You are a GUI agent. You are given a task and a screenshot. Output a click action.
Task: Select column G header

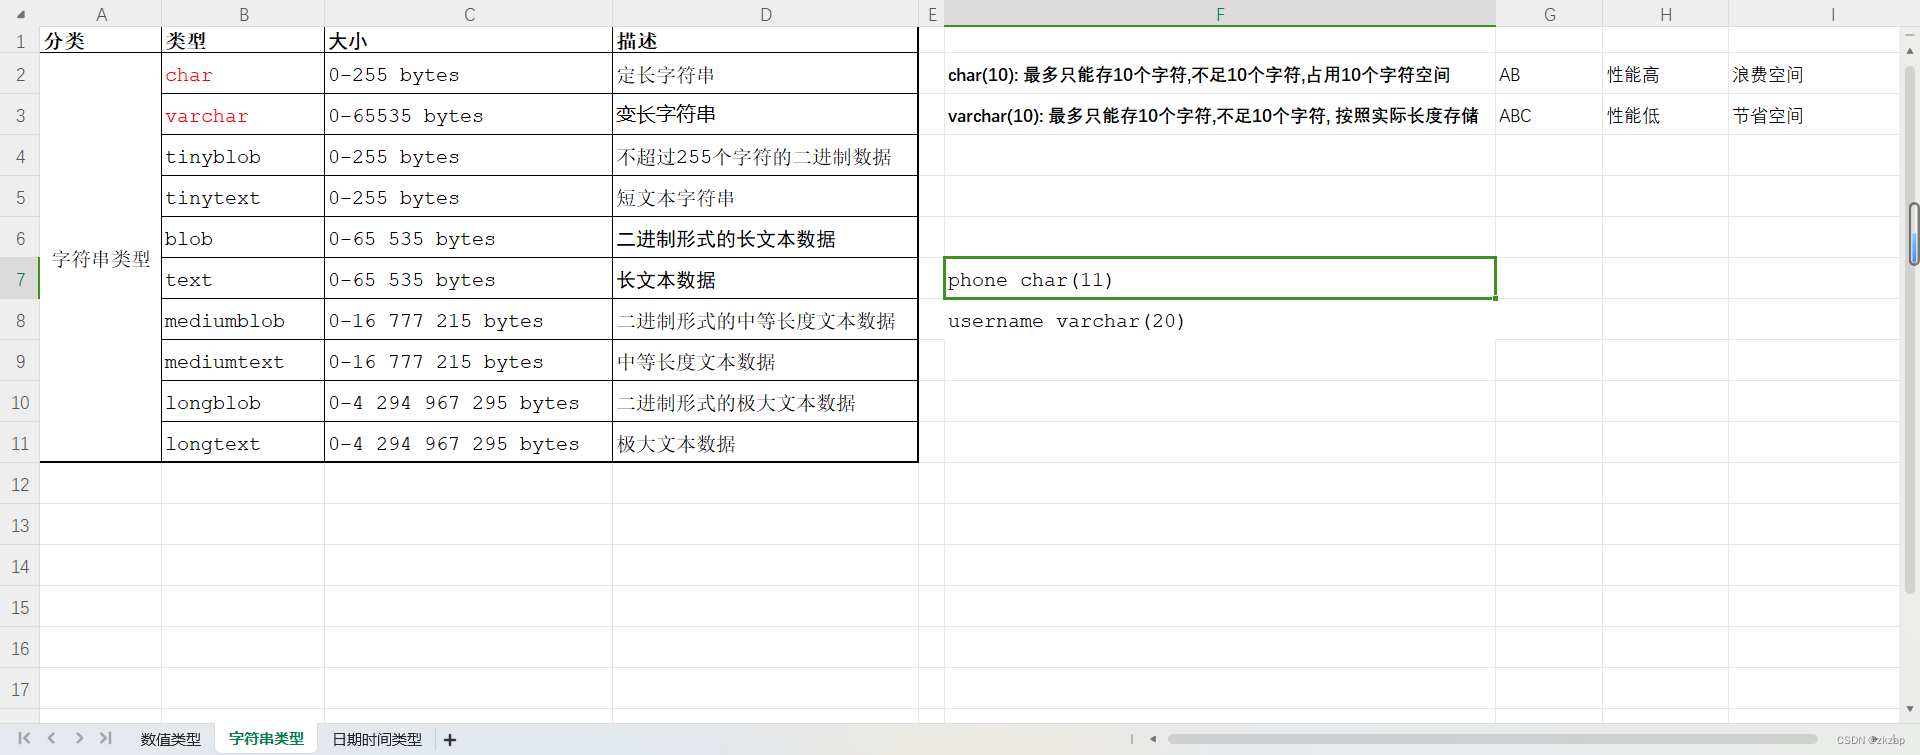pos(1549,14)
